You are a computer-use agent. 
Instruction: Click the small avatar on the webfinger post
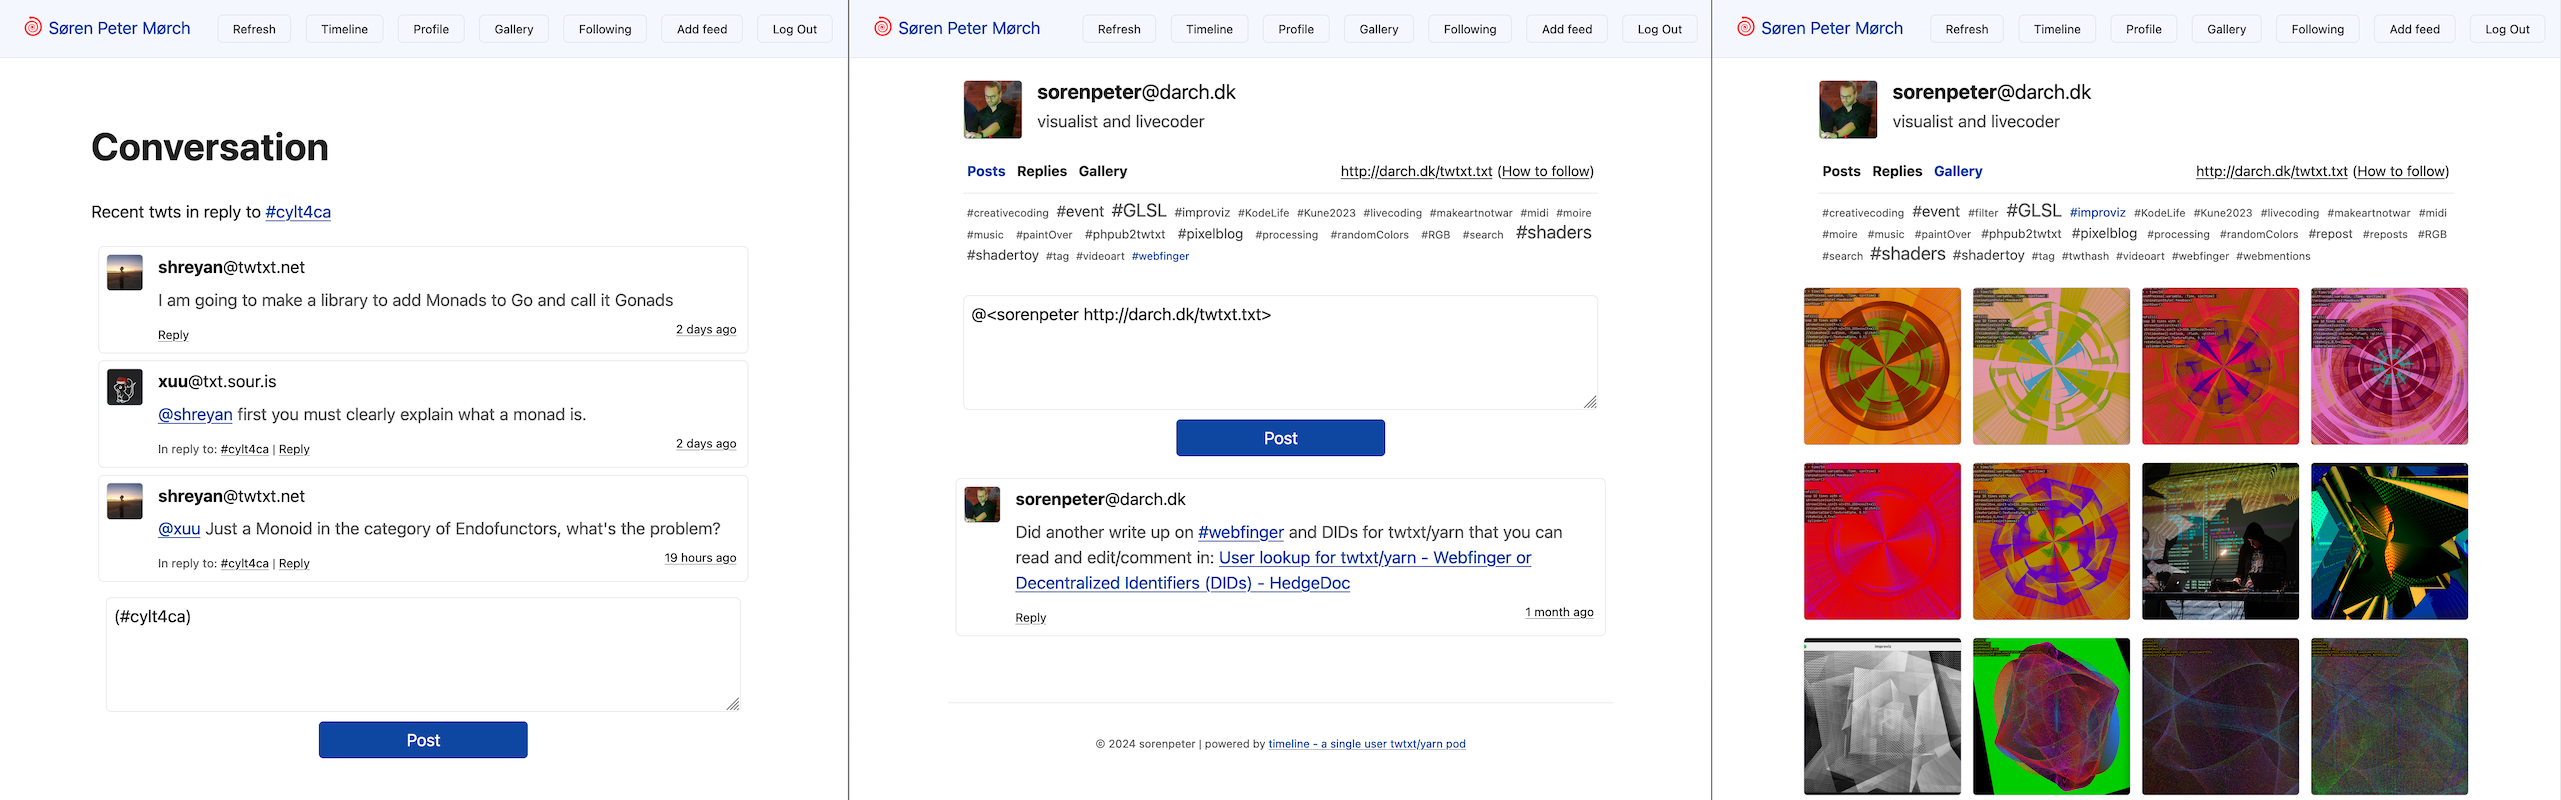coord(982,504)
